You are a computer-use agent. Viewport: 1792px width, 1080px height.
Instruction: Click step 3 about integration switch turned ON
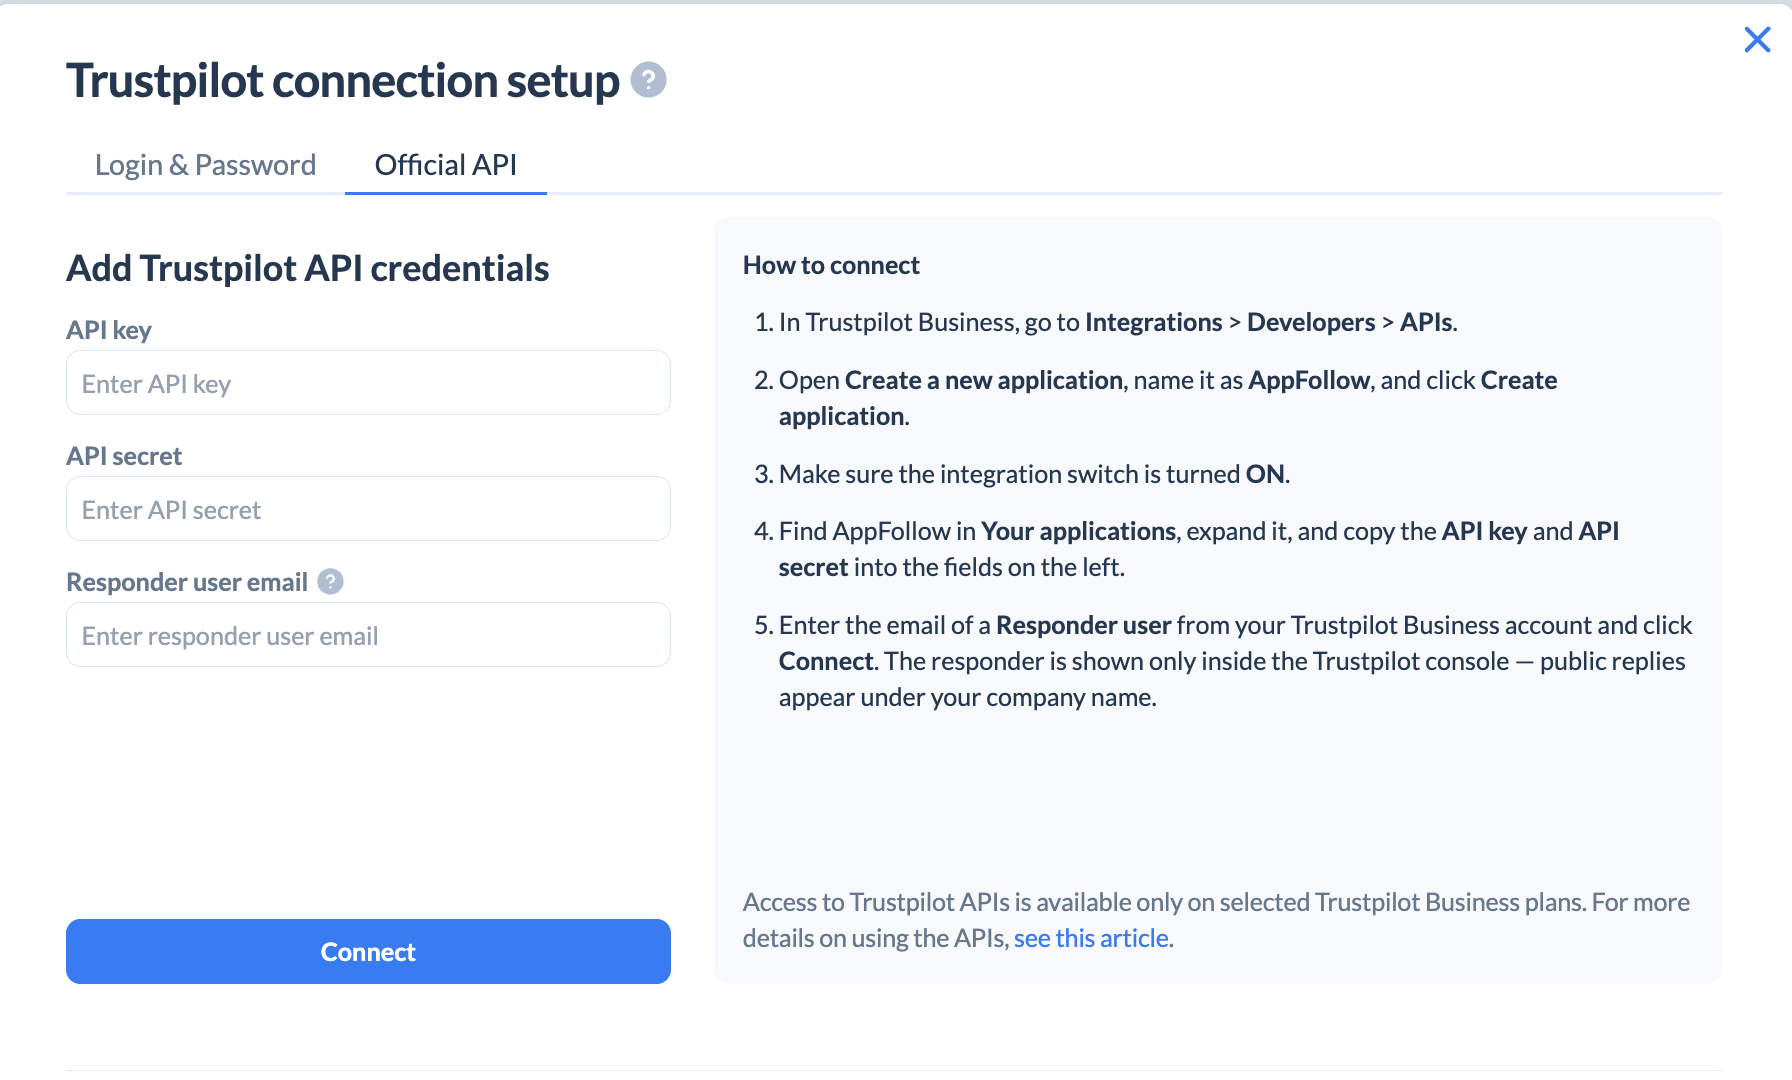tap(1022, 474)
